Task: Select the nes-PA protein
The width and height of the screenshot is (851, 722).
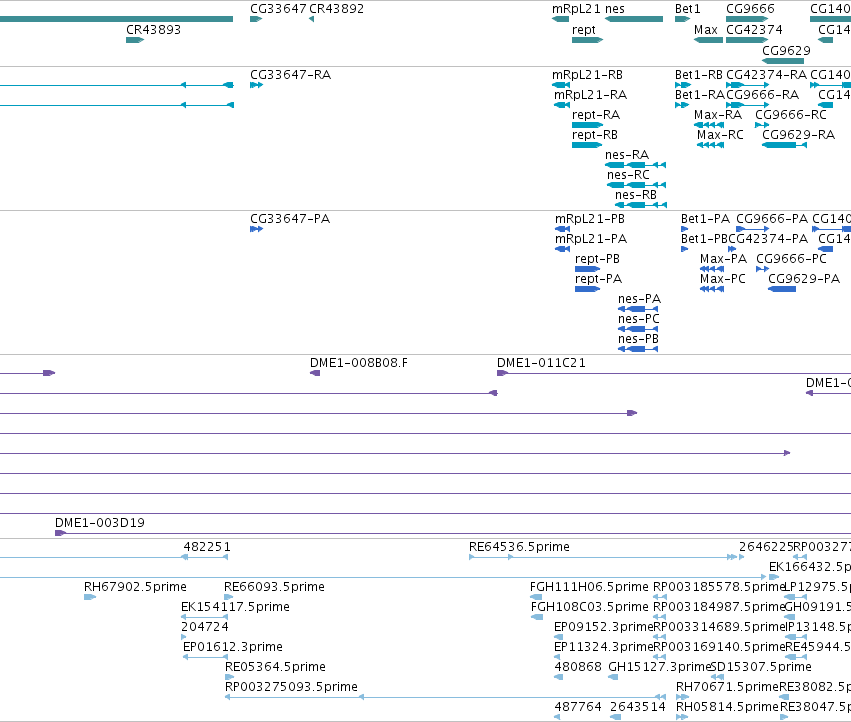Action: (639, 299)
